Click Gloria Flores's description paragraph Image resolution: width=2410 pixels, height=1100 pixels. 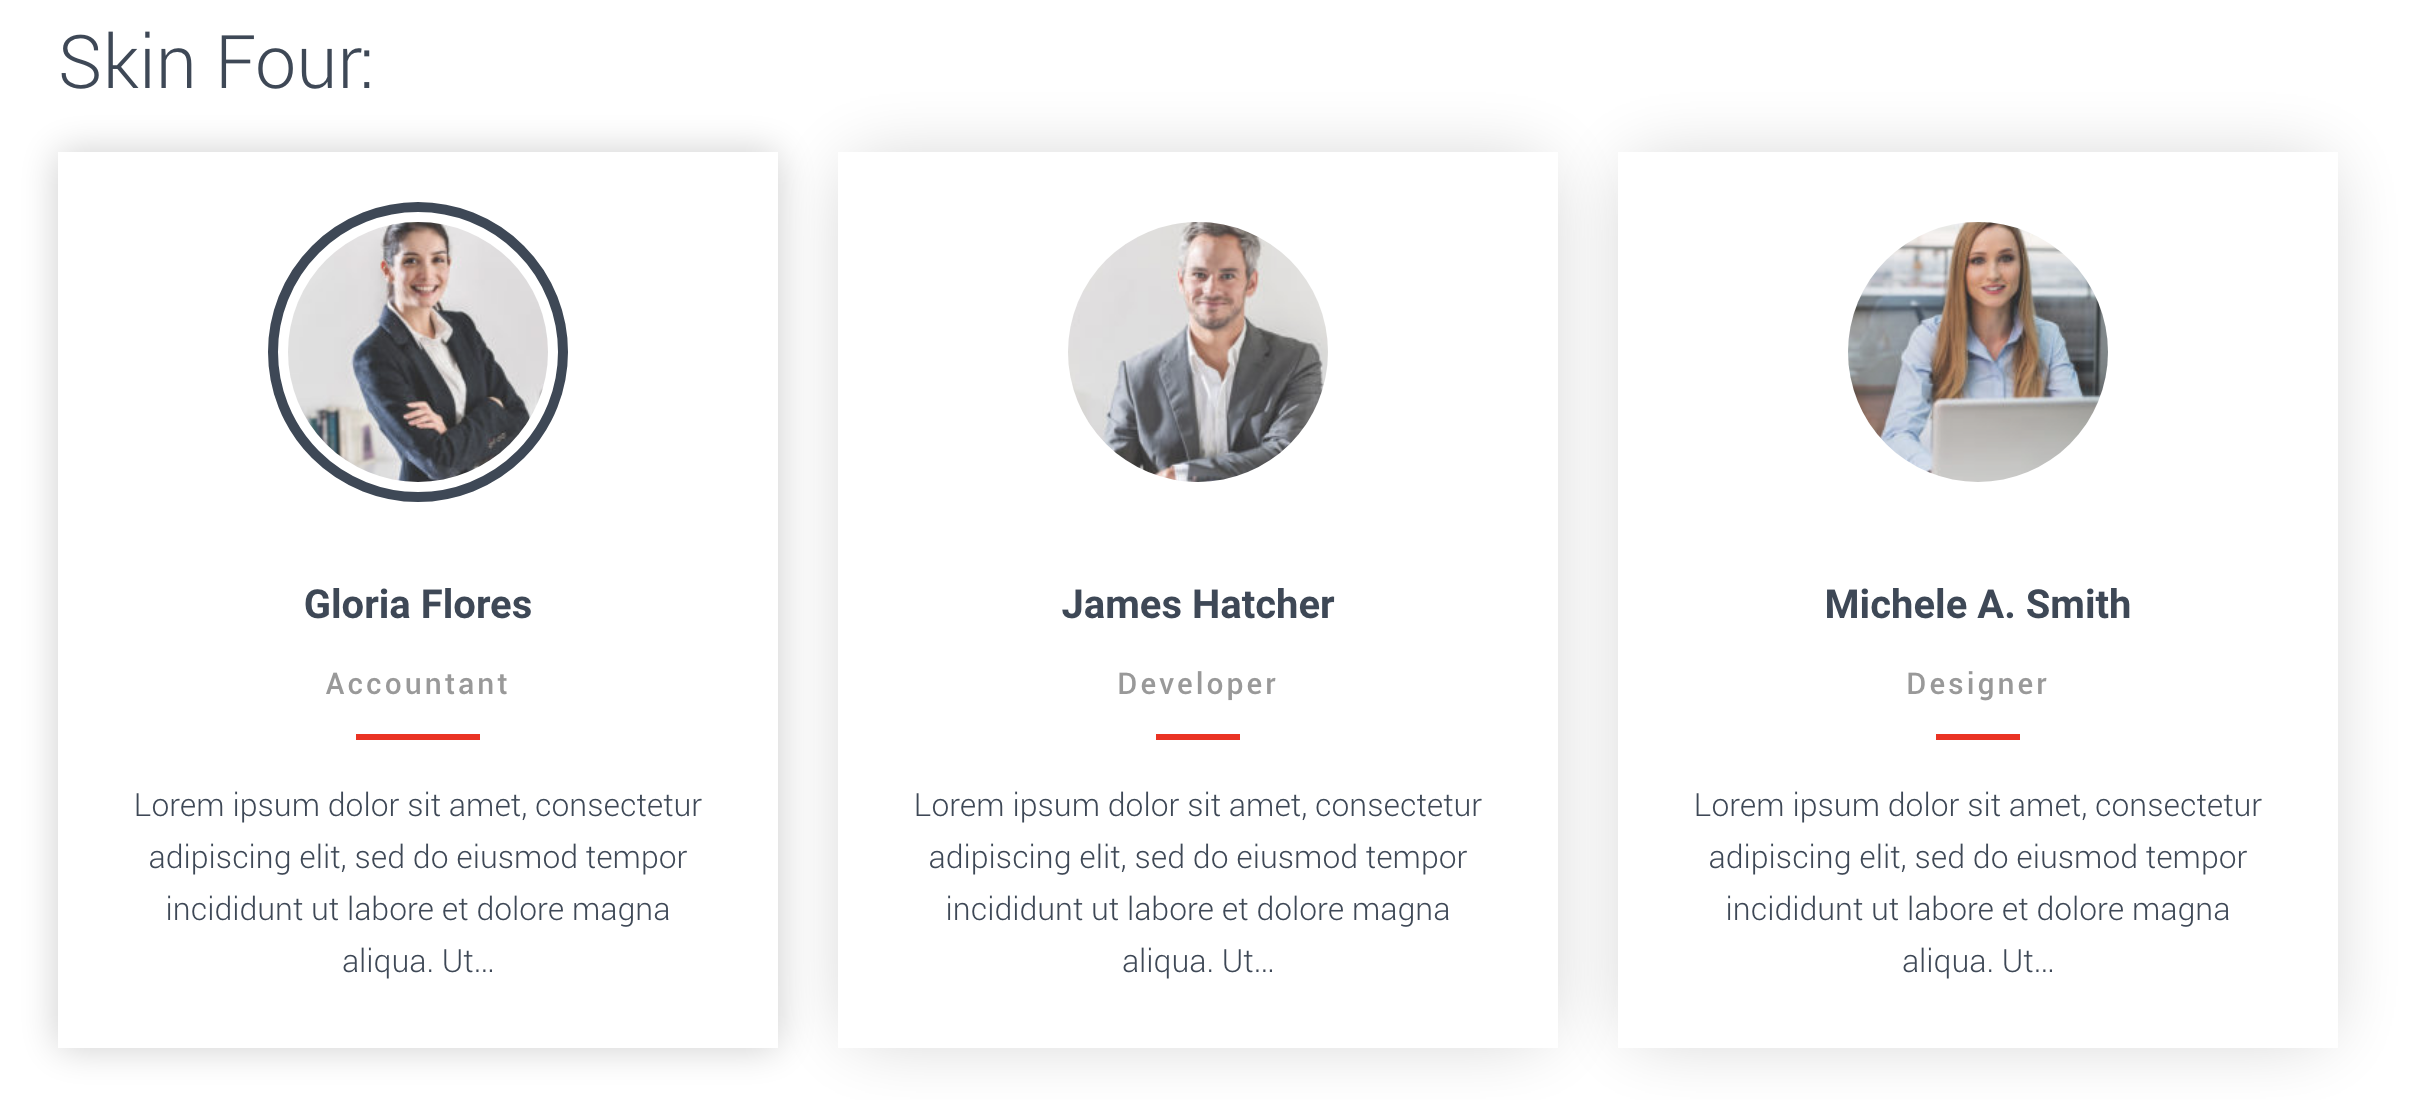418,857
